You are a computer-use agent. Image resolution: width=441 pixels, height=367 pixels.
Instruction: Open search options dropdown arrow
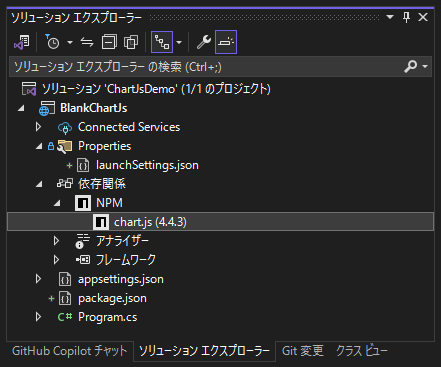tap(425, 66)
